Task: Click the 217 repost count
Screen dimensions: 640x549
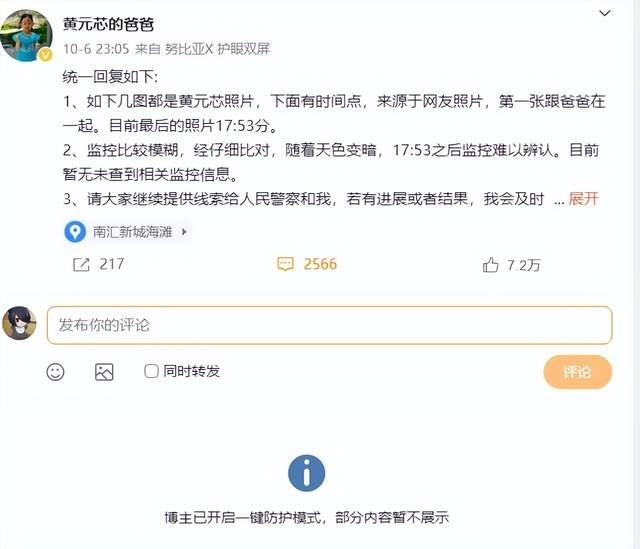Action: [x=111, y=264]
